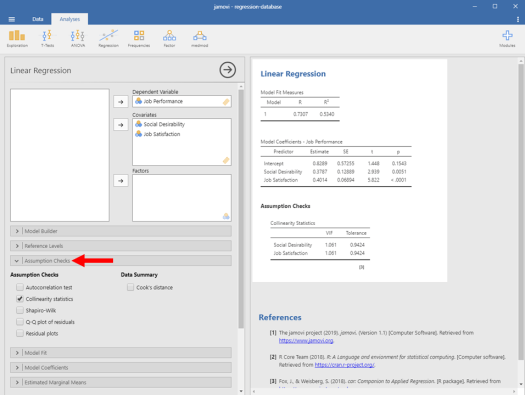525x395 pixels.
Task: Open the hamburger main menu
Action: [12, 19]
